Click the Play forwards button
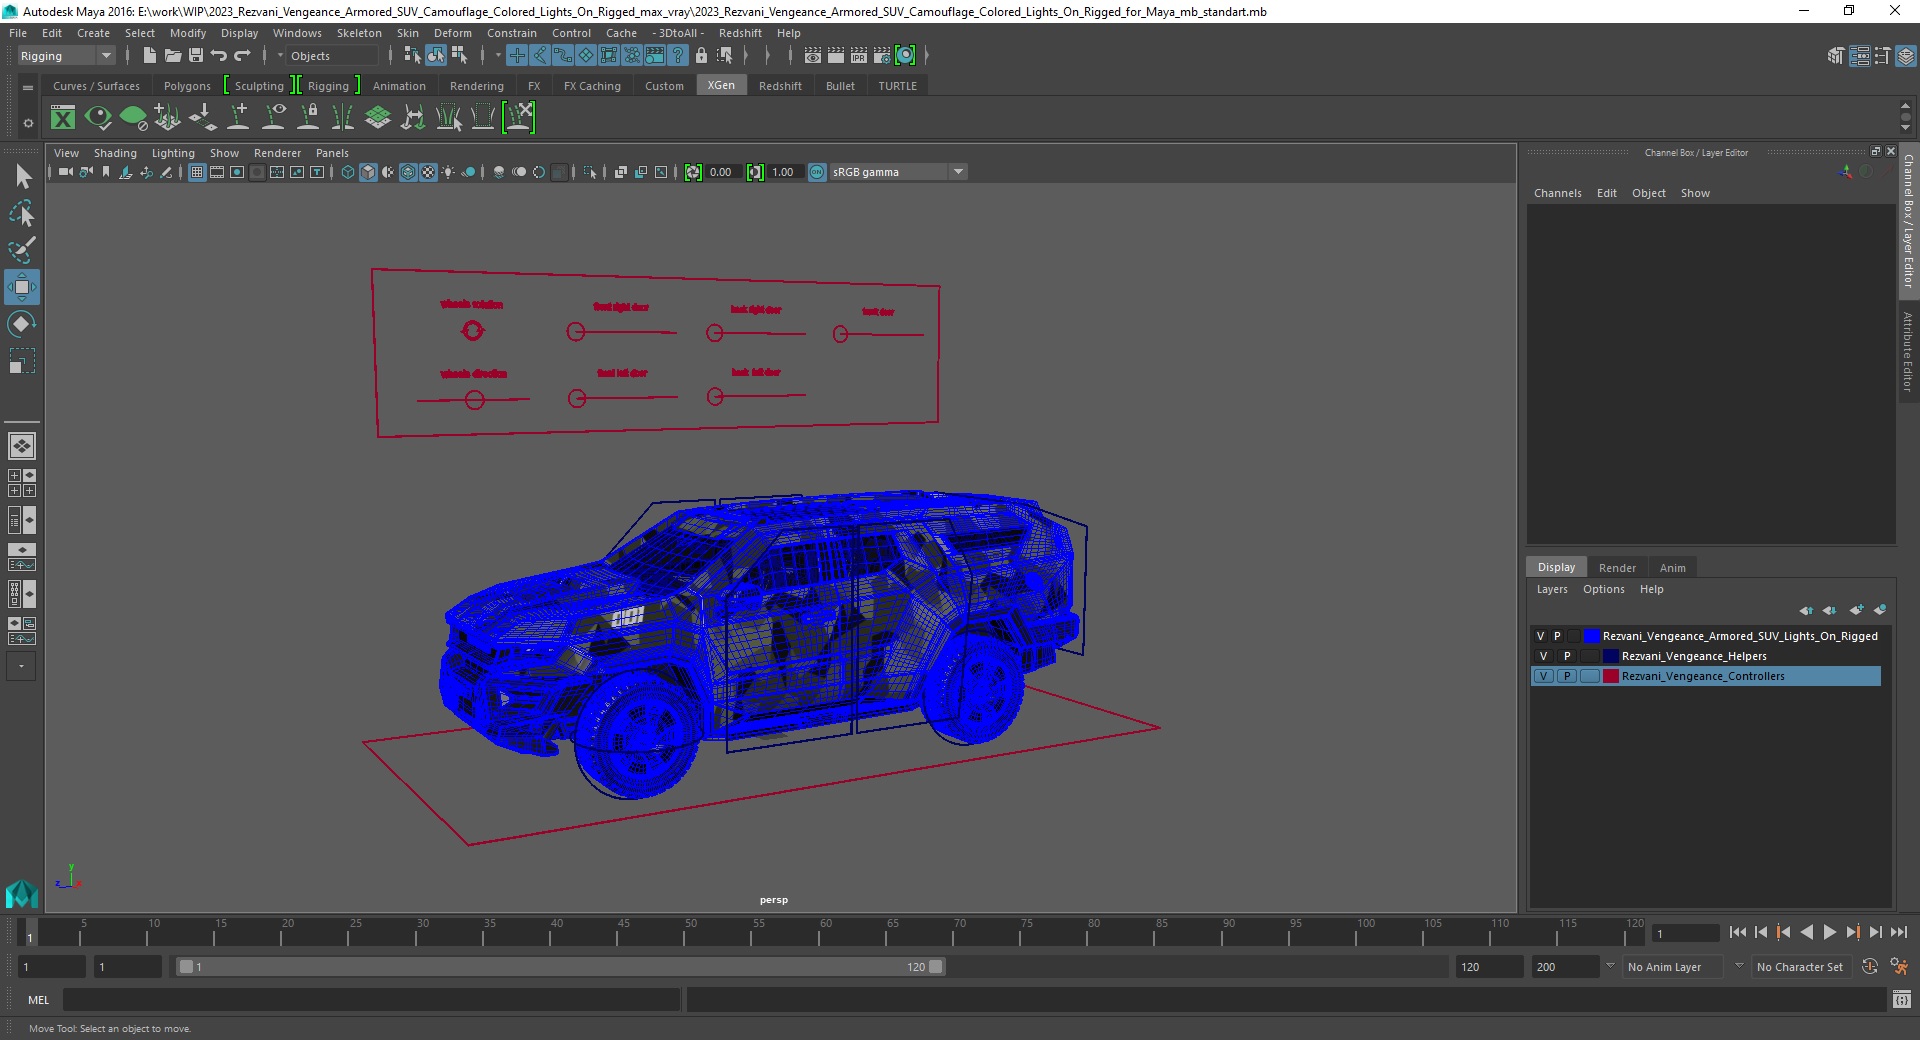The image size is (1920, 1040). pos(1829,932)
